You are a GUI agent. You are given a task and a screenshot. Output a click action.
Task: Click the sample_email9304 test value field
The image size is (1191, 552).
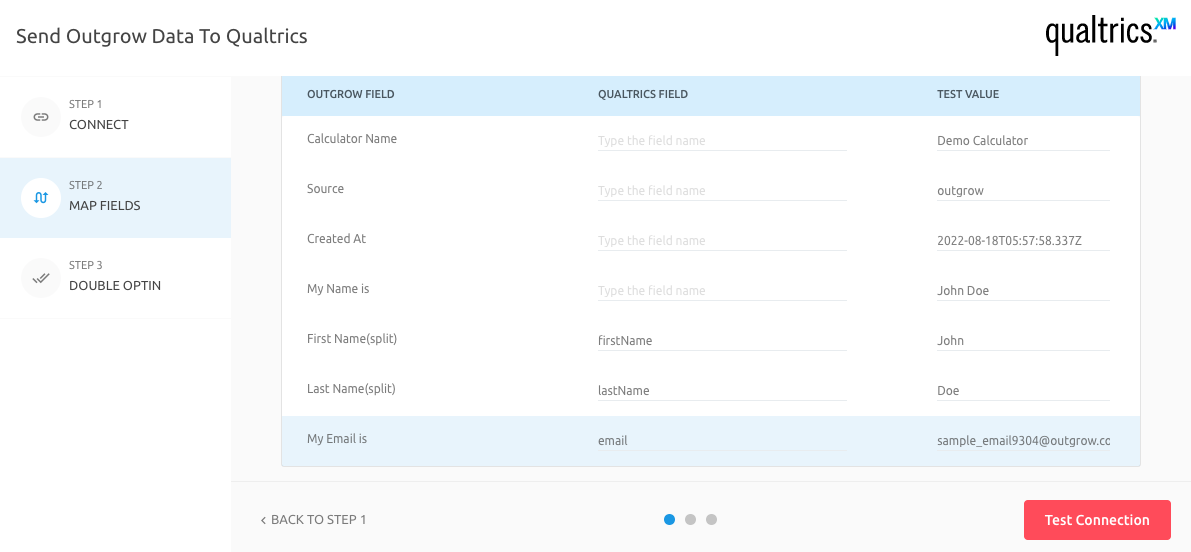(x=1023, y=441)
